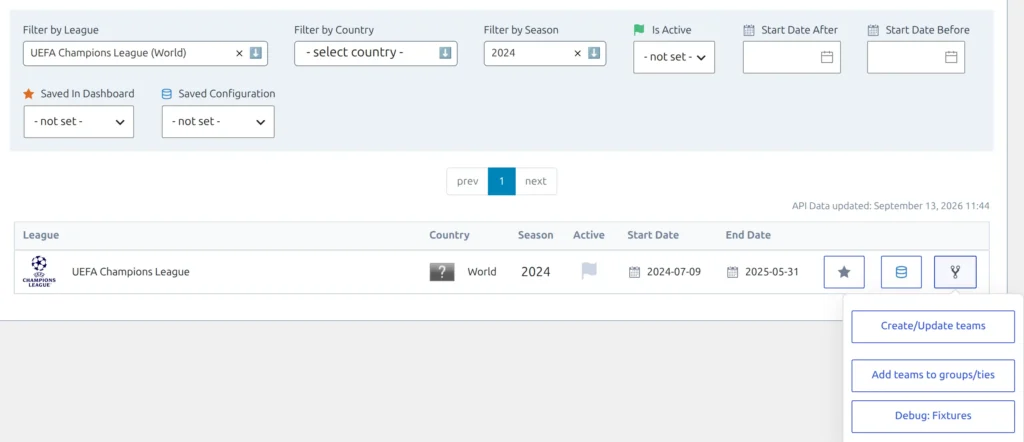Screen dimensions: 1024x442
Task: Click the grey Active flag icon in row
Action: (589, 271)
